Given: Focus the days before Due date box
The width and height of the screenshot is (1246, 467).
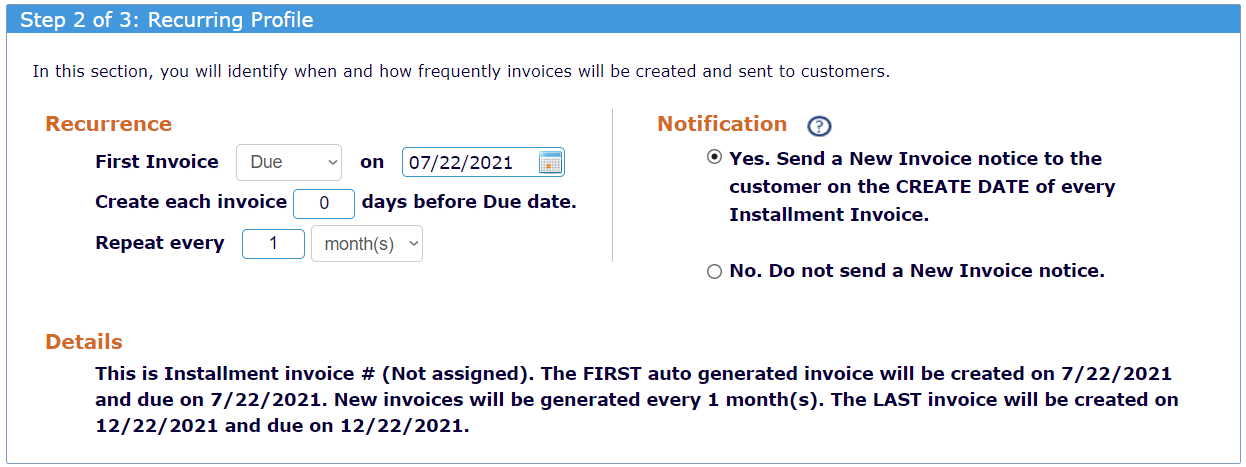Looking at the screenshot, I should 324,203.
